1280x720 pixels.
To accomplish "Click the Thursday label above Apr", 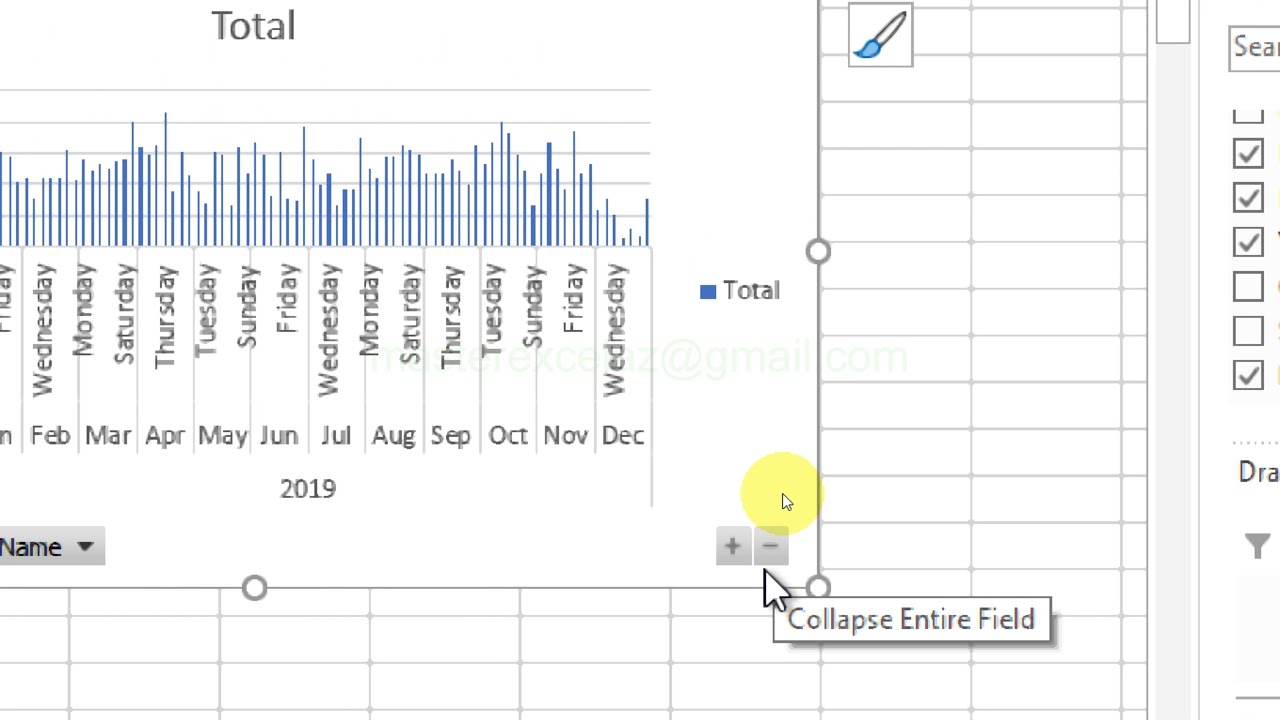I will click(166, 317).
